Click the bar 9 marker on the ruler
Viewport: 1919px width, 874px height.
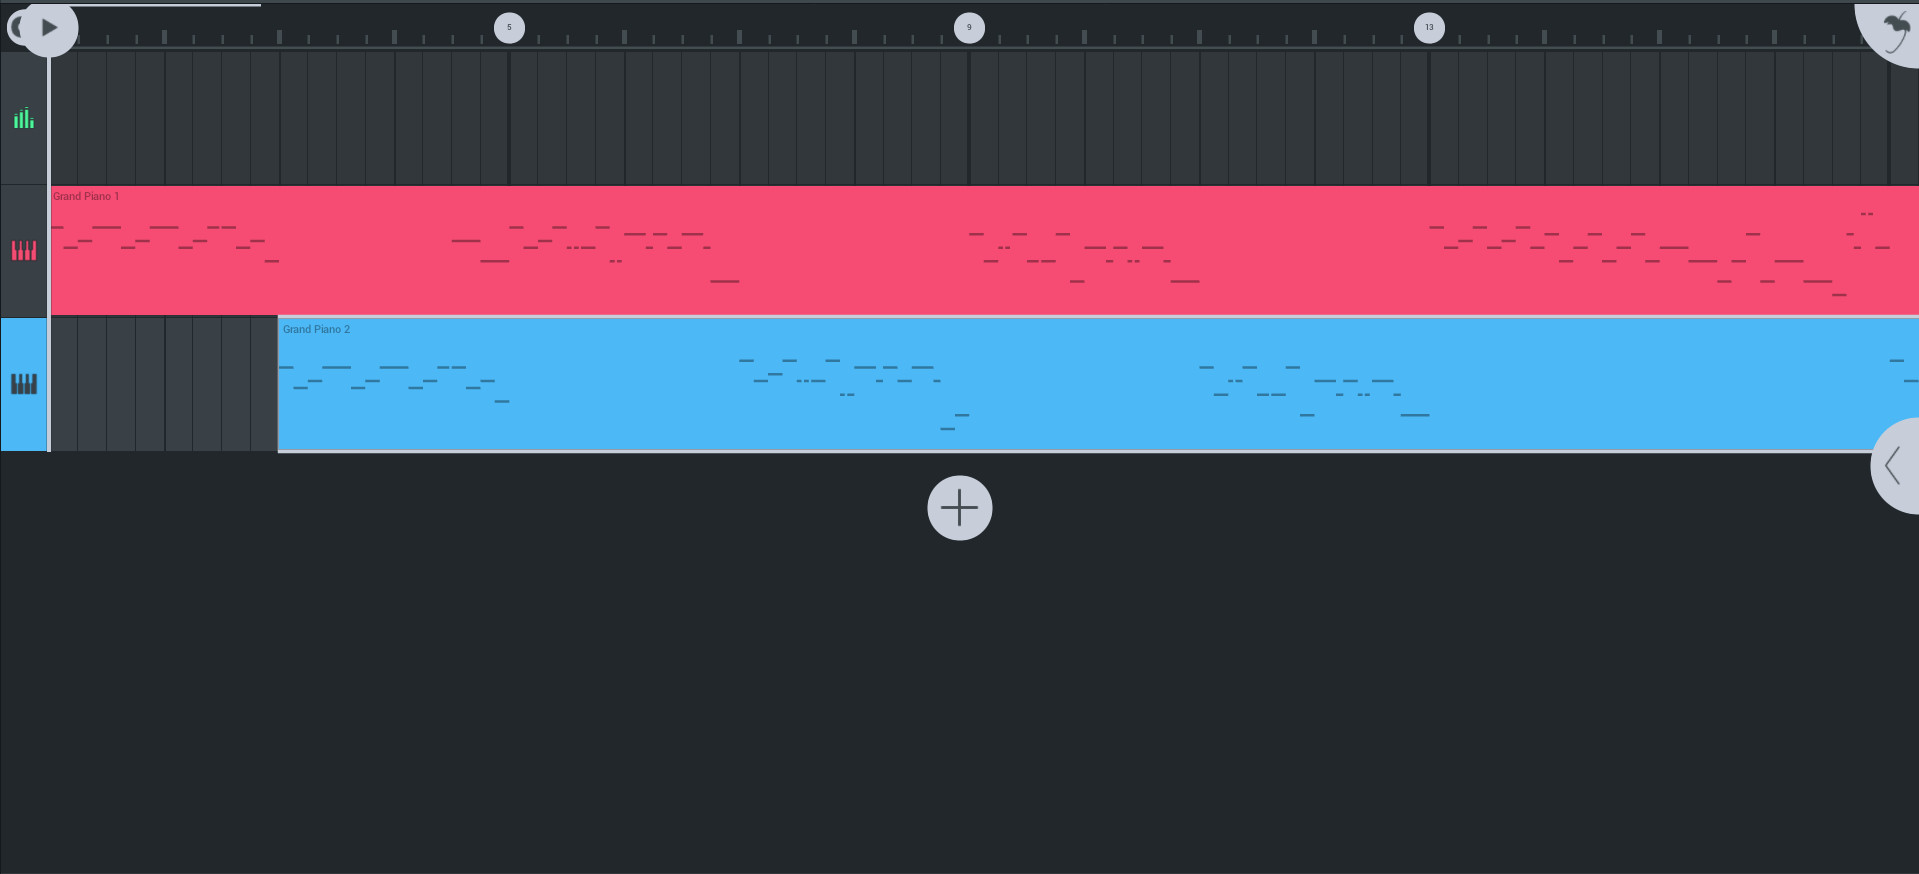969,27
